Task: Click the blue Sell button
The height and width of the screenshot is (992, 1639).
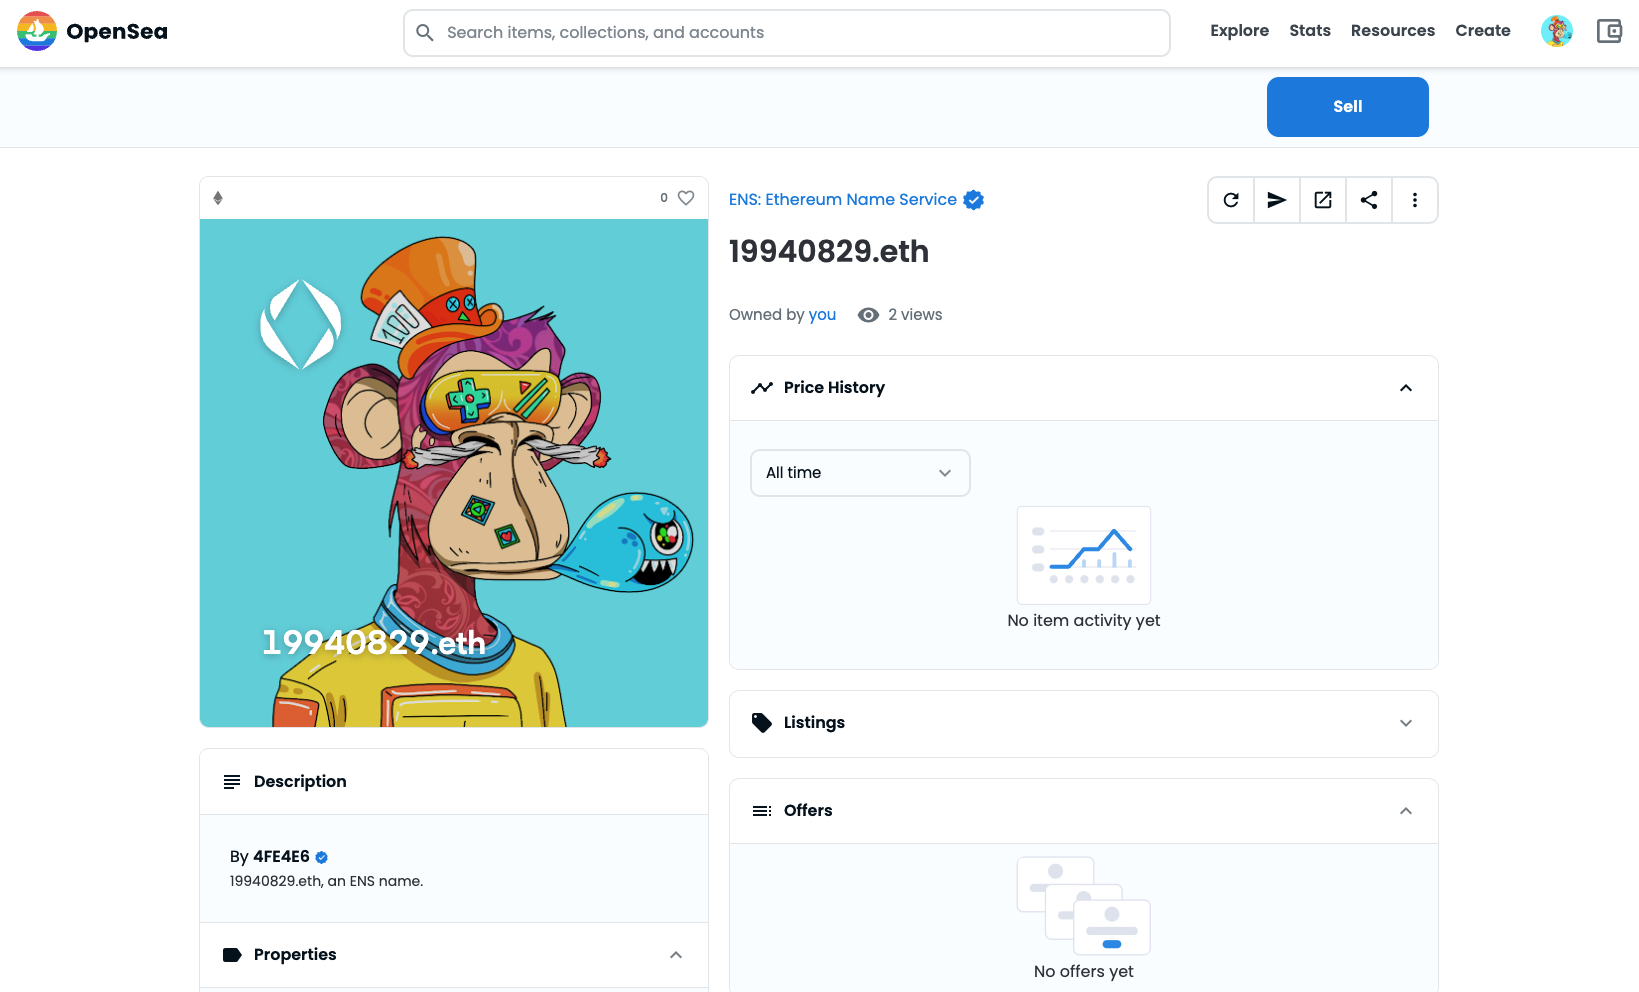Action: point(1347,107)
